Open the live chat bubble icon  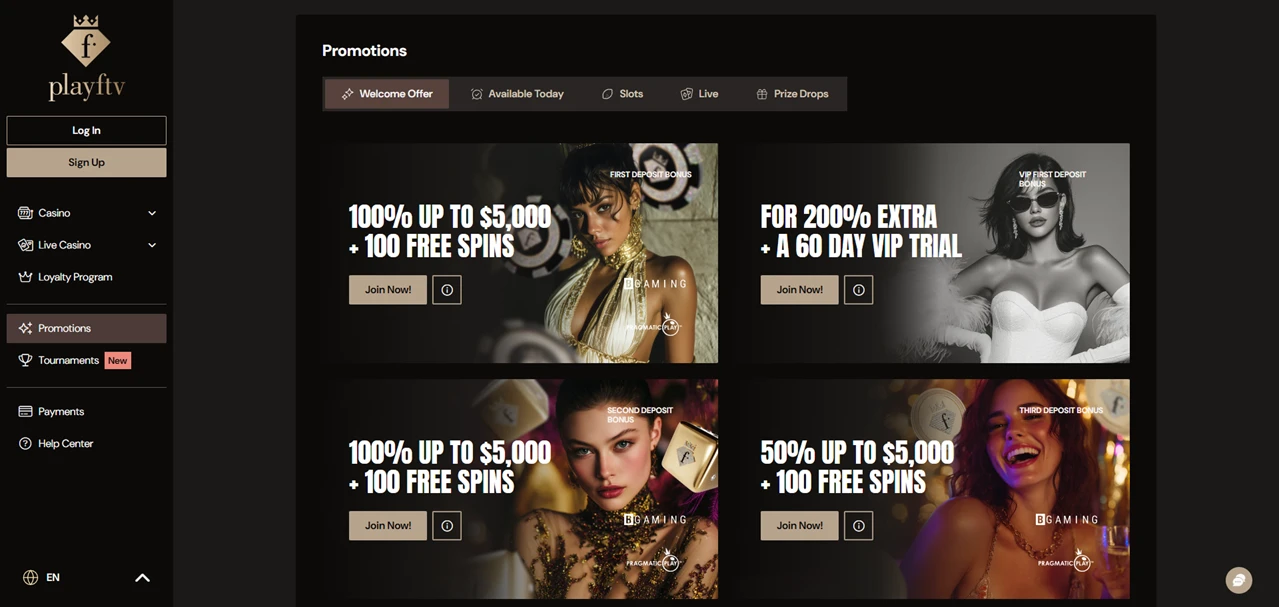pyautogui.click(x=1239, y=580)
